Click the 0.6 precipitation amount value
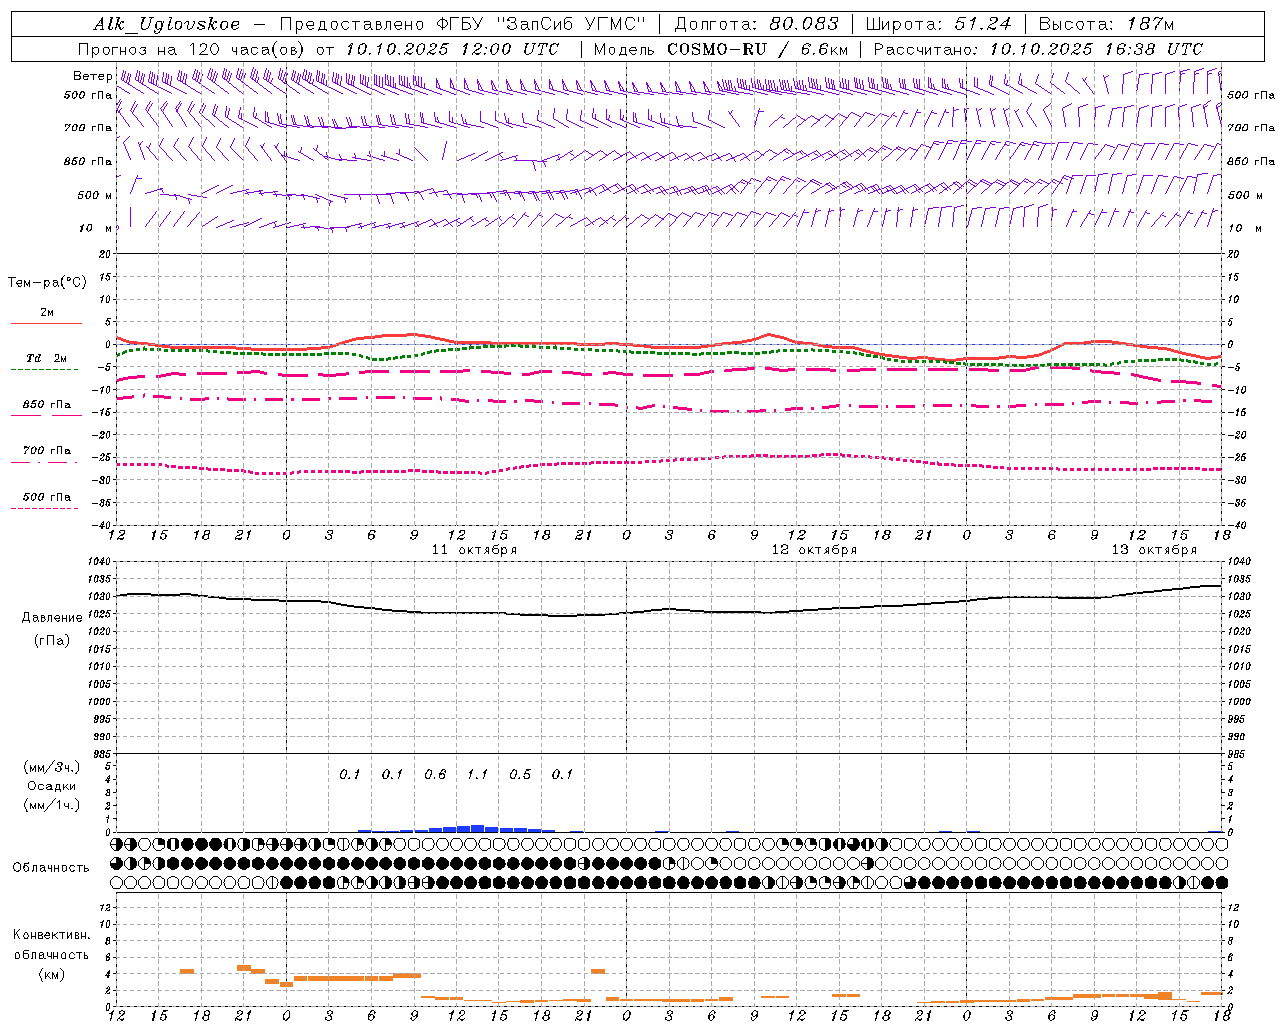 (435, 774)
